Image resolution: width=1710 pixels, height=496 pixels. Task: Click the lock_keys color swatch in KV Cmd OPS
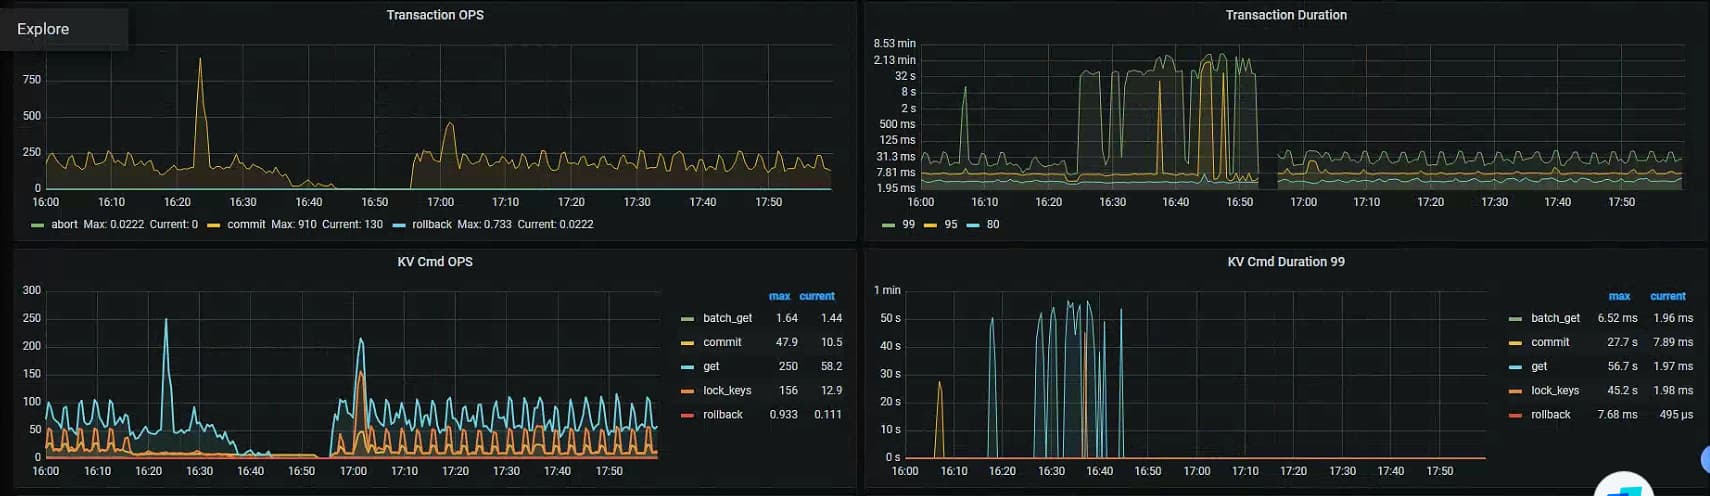point(687,391)
